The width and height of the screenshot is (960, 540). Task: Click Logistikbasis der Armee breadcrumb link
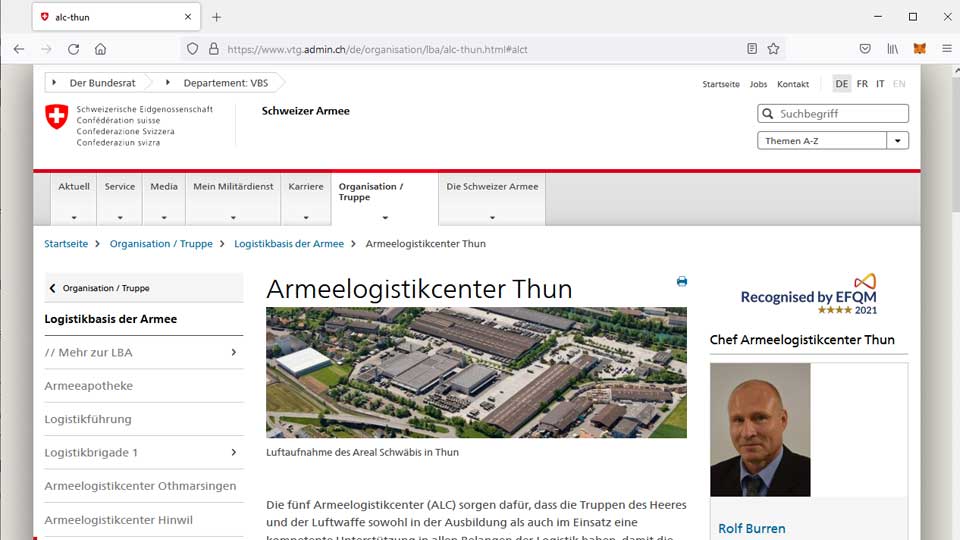click(289, 244)
